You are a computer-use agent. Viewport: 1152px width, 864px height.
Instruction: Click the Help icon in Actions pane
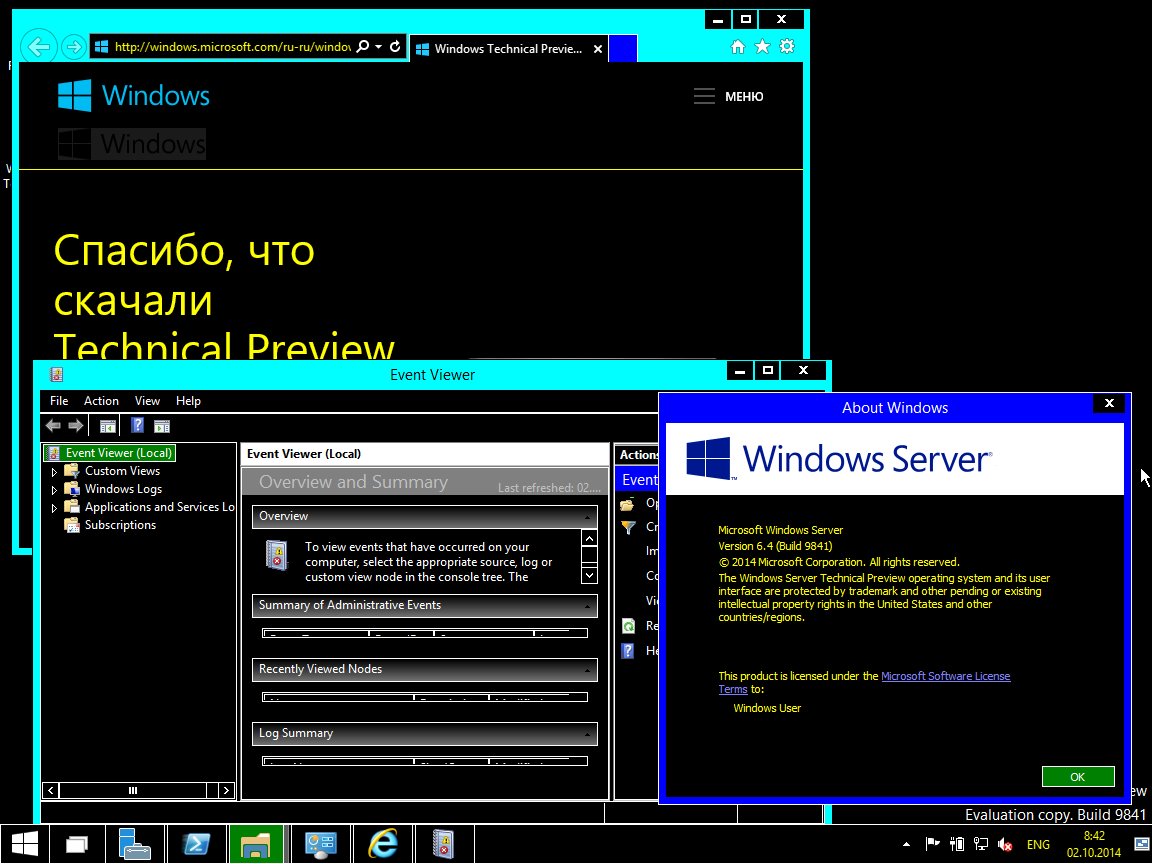(627, 651)
